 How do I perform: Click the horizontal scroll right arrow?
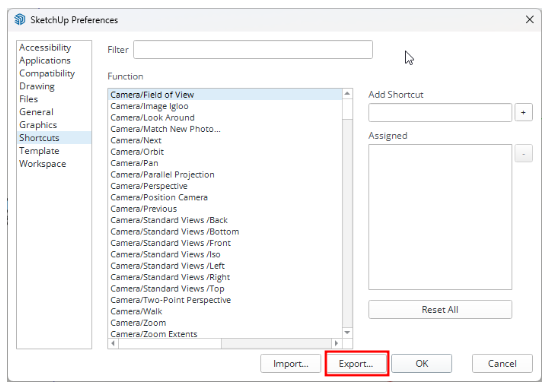click(x=336, y=343)
